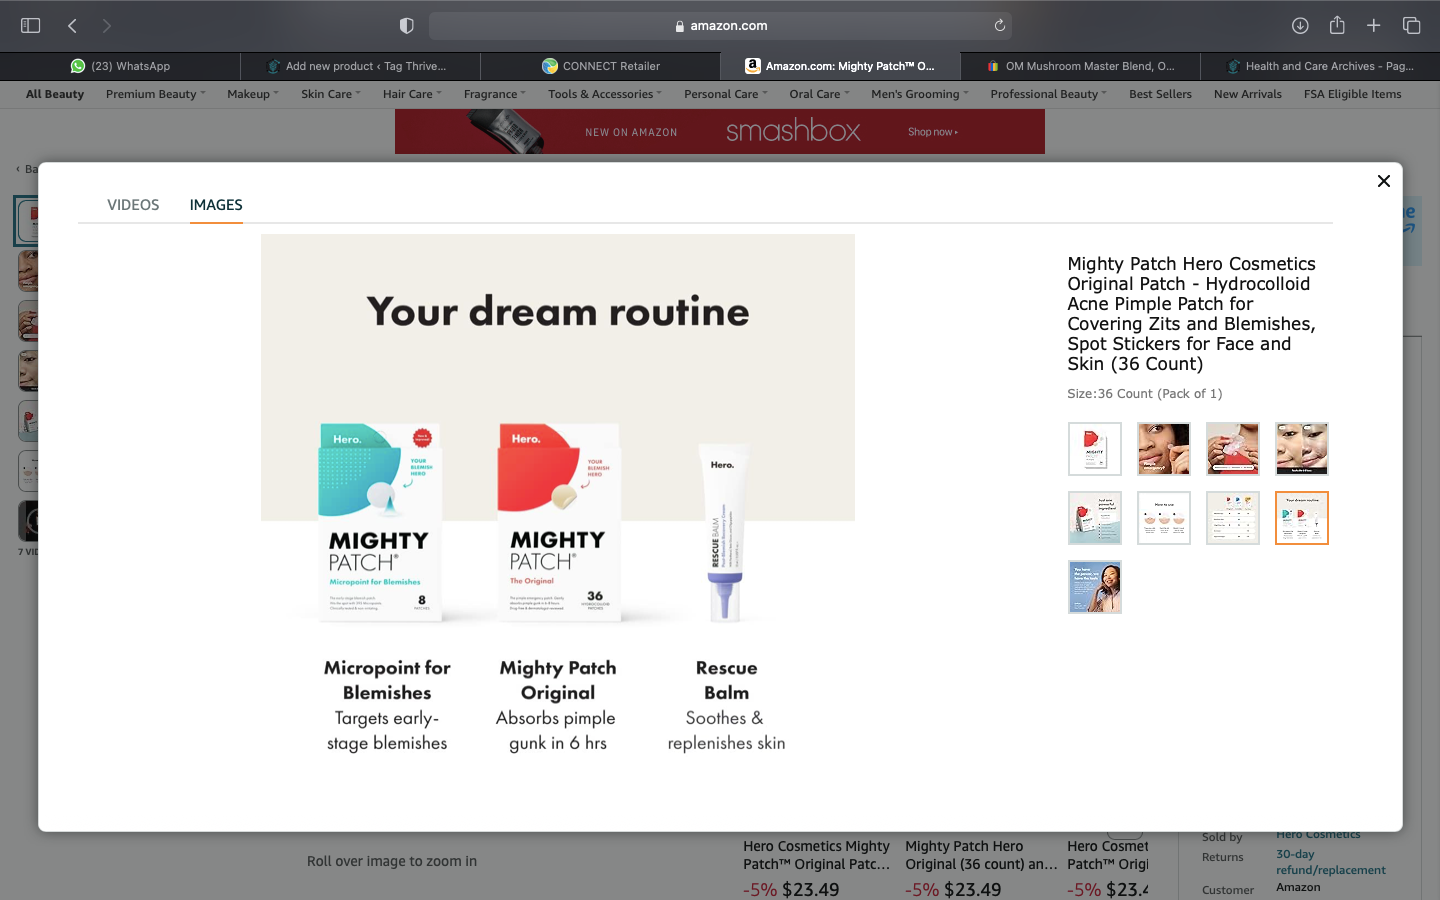Select thumbnail of patch being applied

click(x=1233, y=449)
